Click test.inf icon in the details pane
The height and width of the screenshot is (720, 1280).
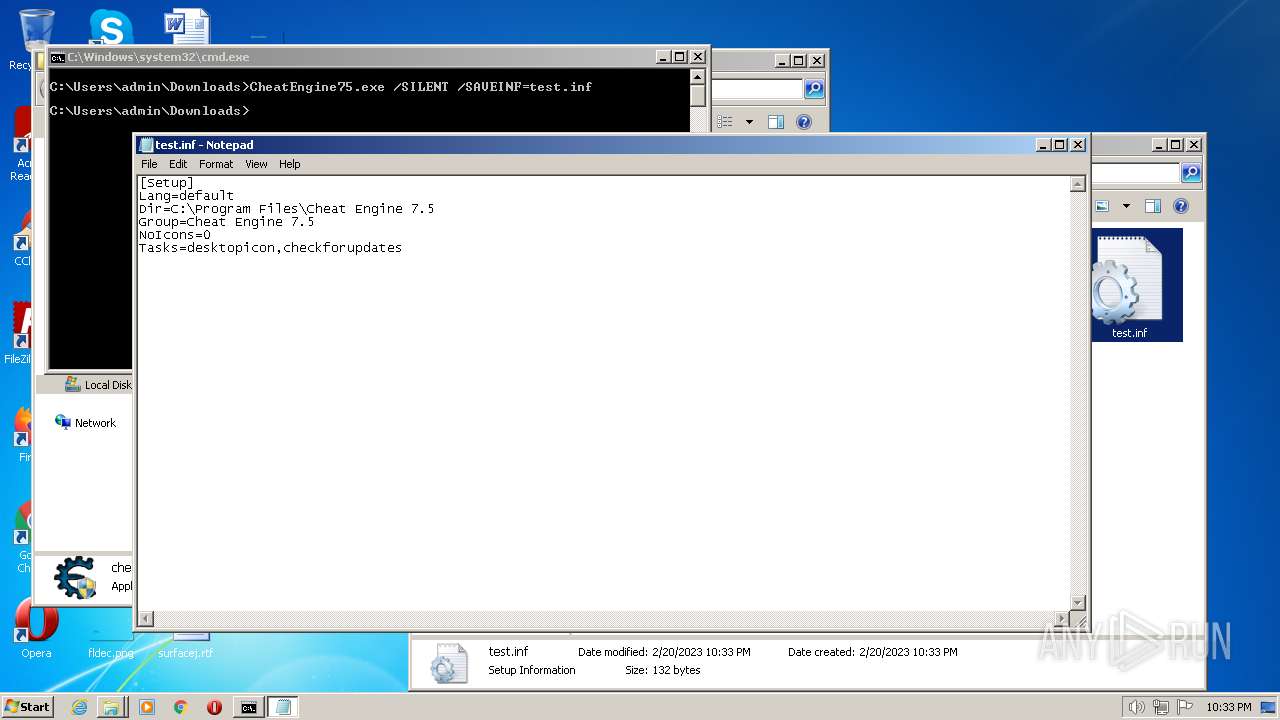pyautogui.click(x=448, y=662)
